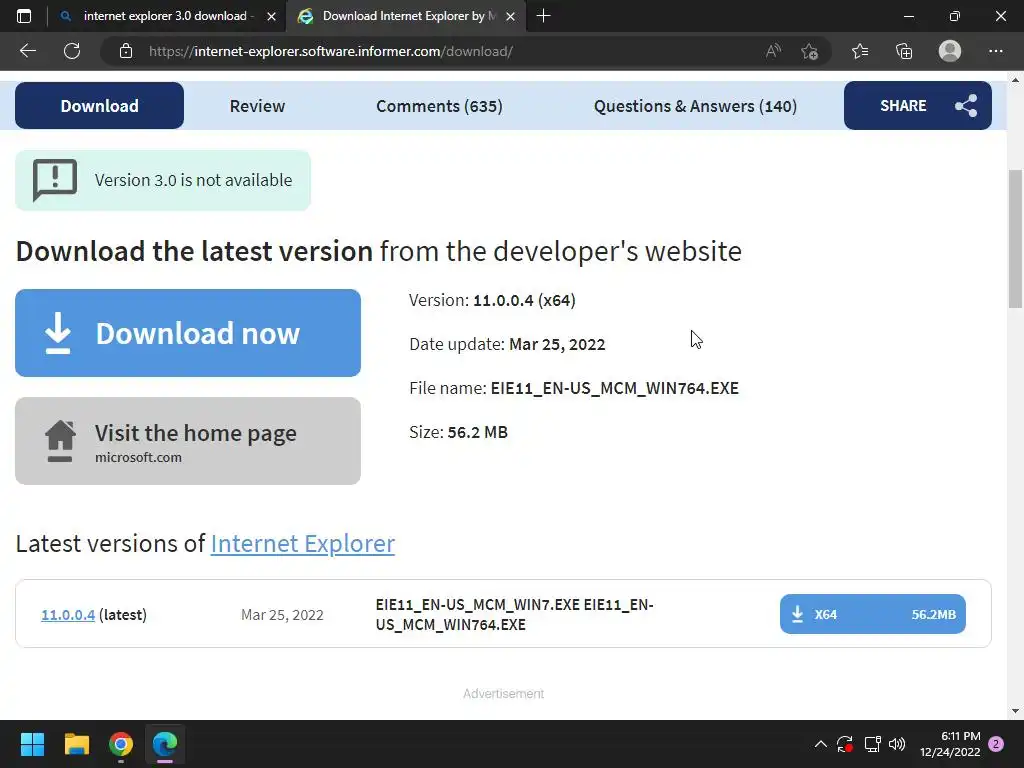Image resolution: width=1024 pixels, height=768 pixels.
Task: Show hidden system tray icons chevron
Action: point(821,744)
